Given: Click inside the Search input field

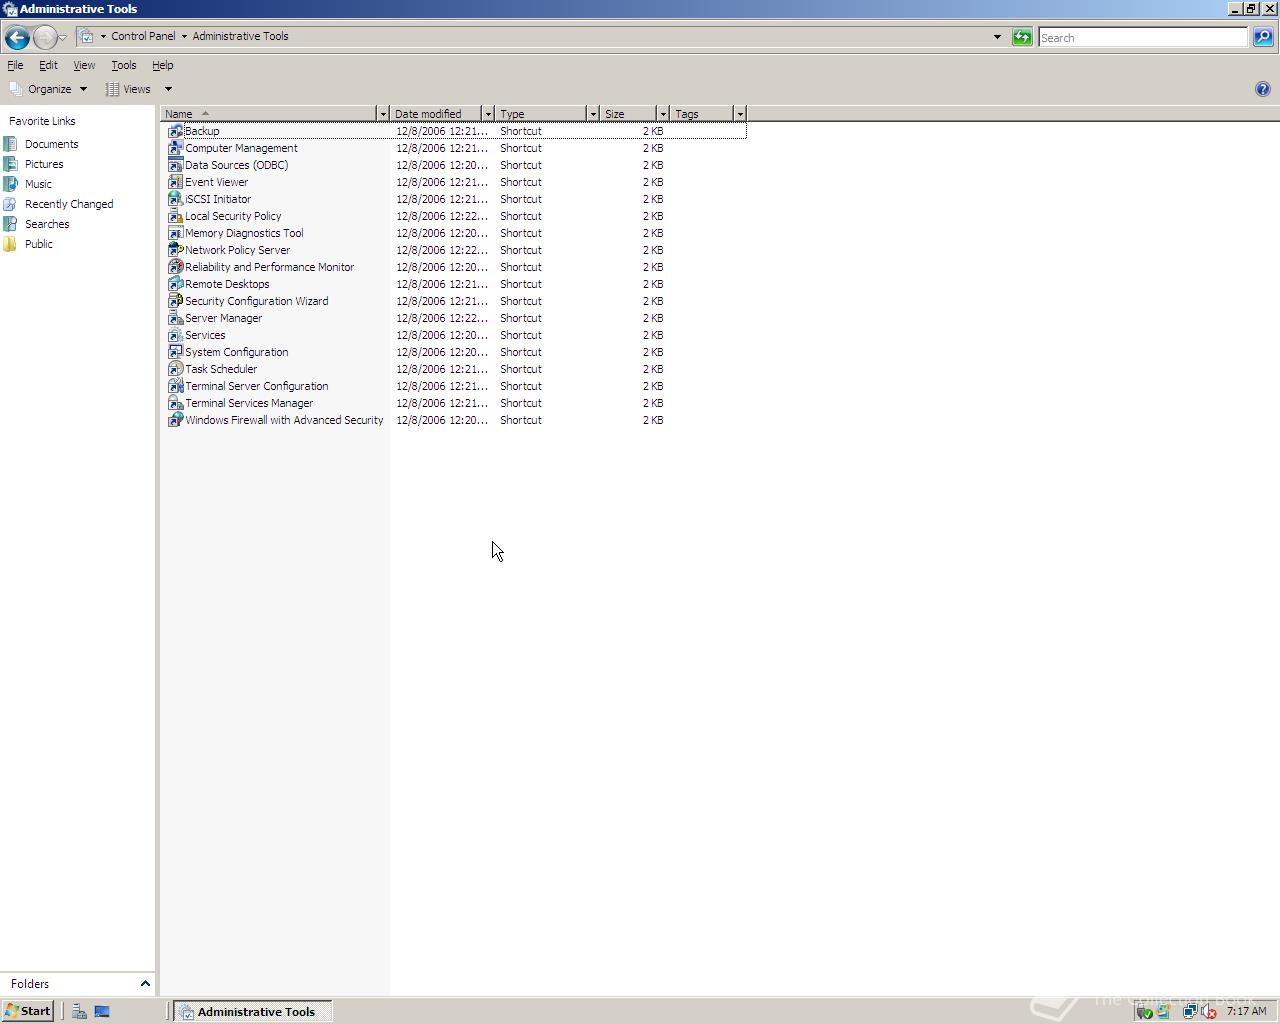Looking at the screenshot, I should click(x=1143, y=37).
